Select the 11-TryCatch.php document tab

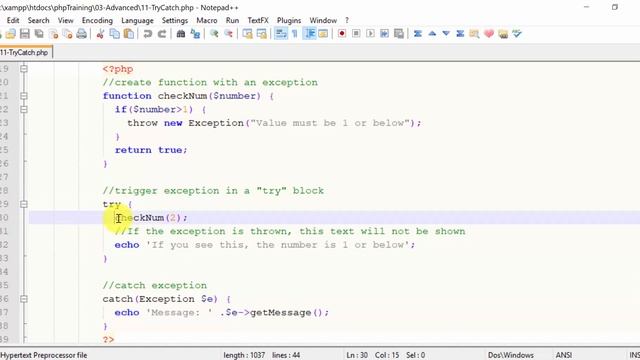click(x=24, y=52)
